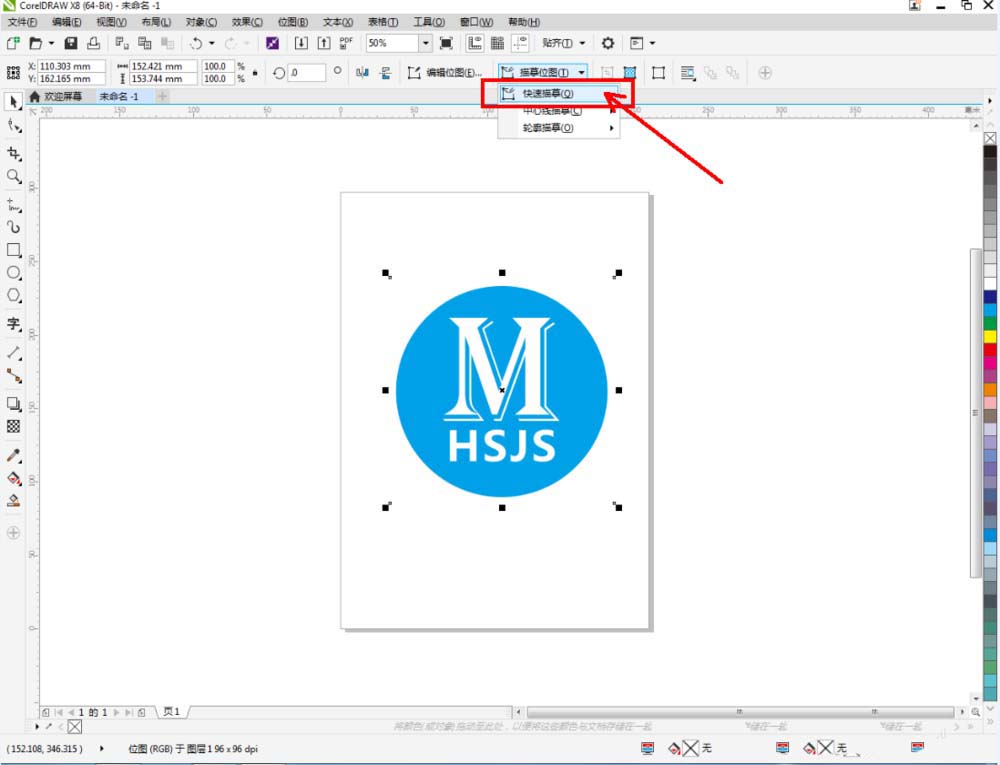Open the 文件 File menu

pos(22,22)
